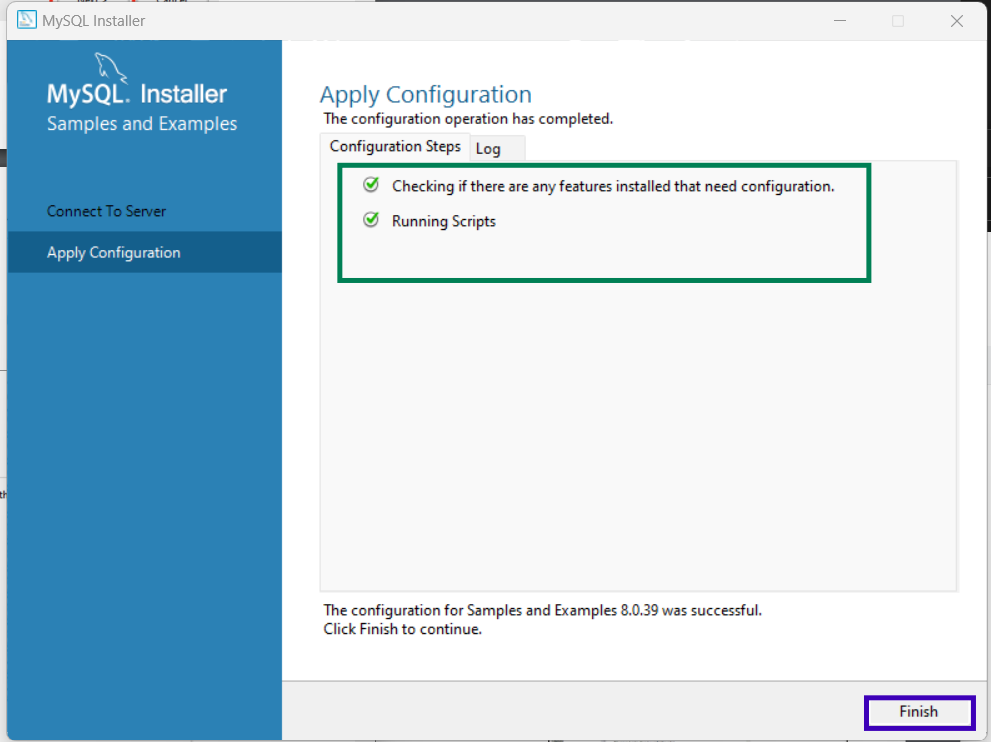The height and width of the screenshot is (742, 991).
Task: Open the Connect To Server step
Action: coord(145,211)
